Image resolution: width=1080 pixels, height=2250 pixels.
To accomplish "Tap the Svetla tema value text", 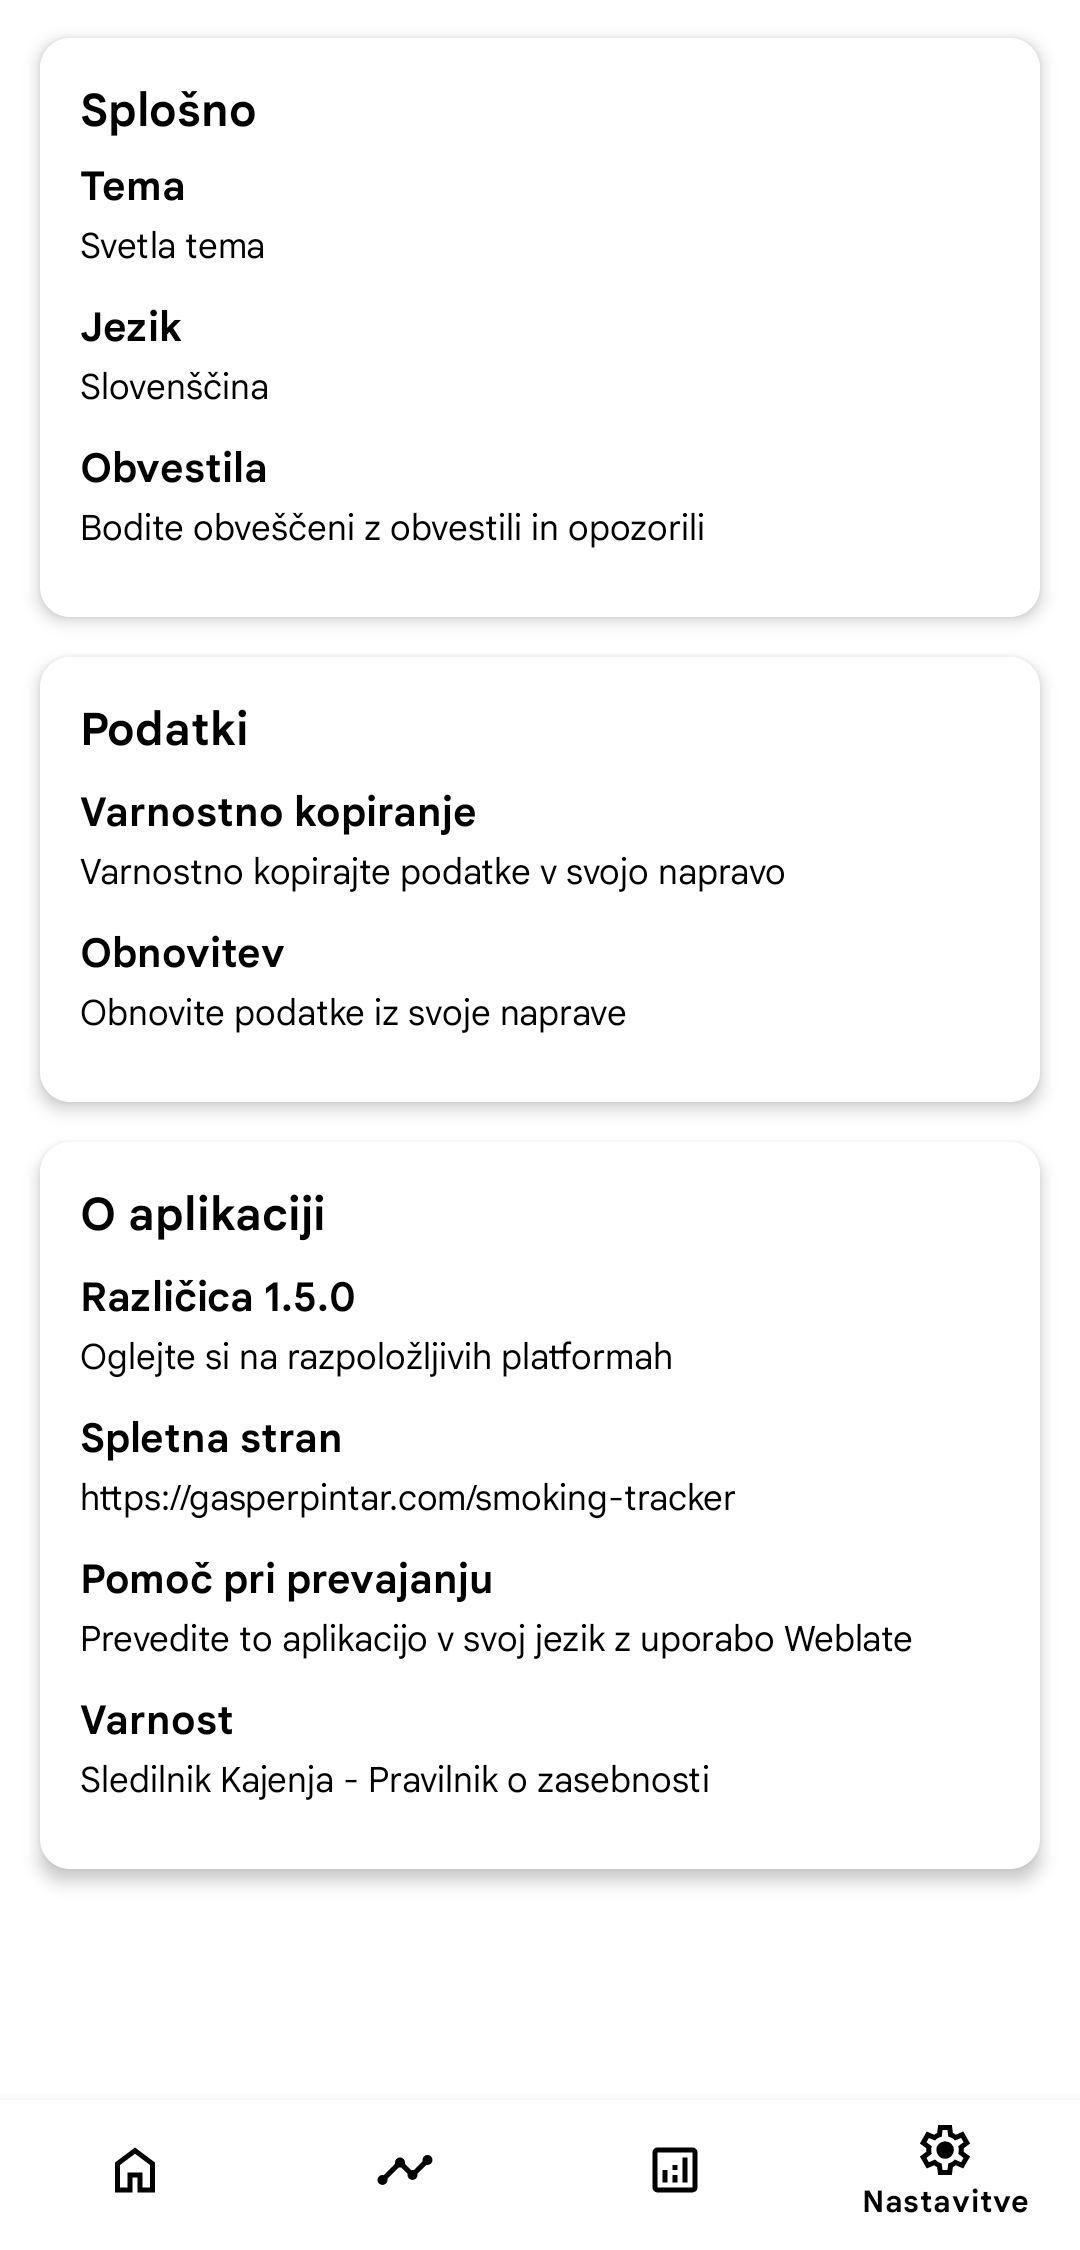I will point(172,246).
